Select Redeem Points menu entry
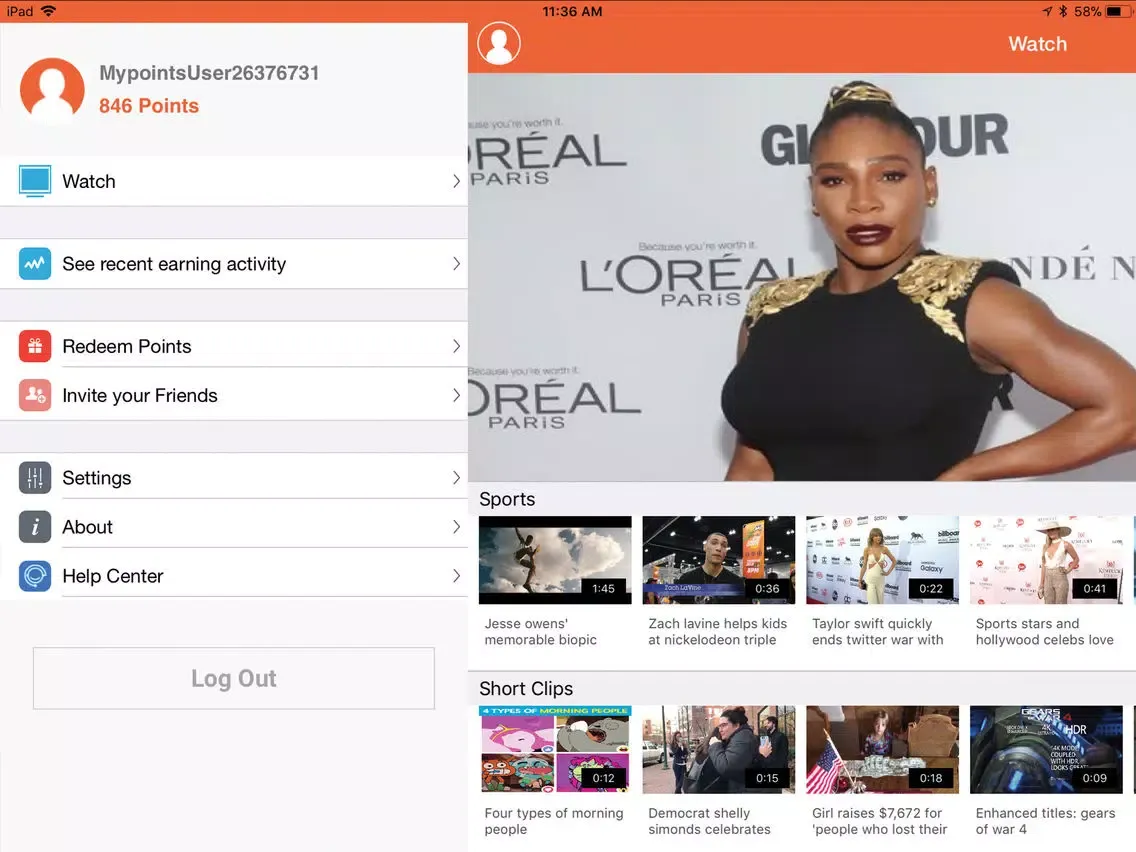 click(233, 346)
